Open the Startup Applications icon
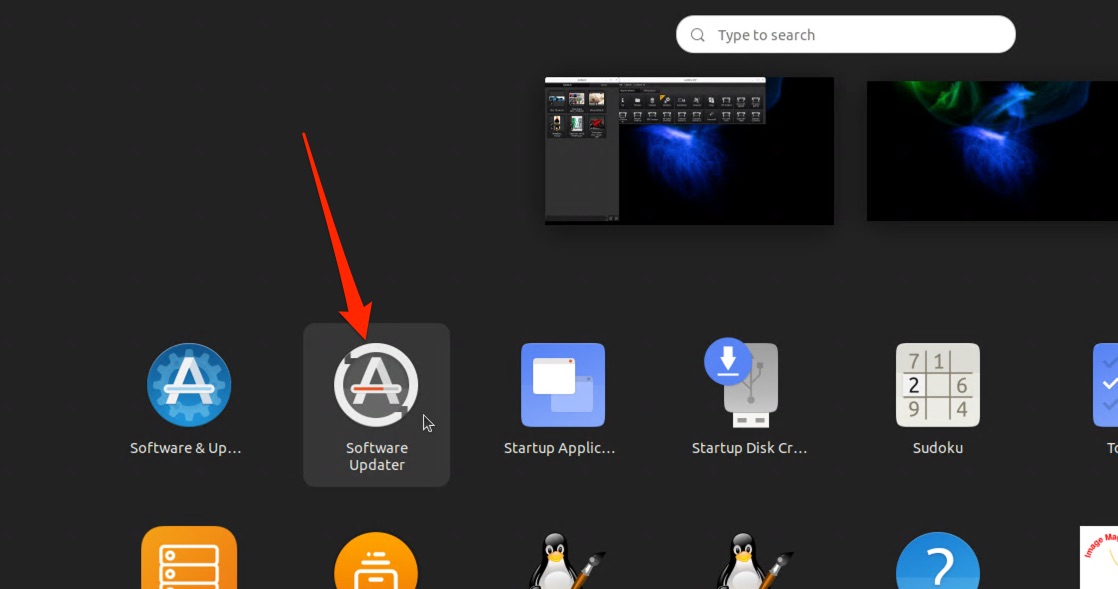Screen dimensions: 1118x589 (563, 385)
